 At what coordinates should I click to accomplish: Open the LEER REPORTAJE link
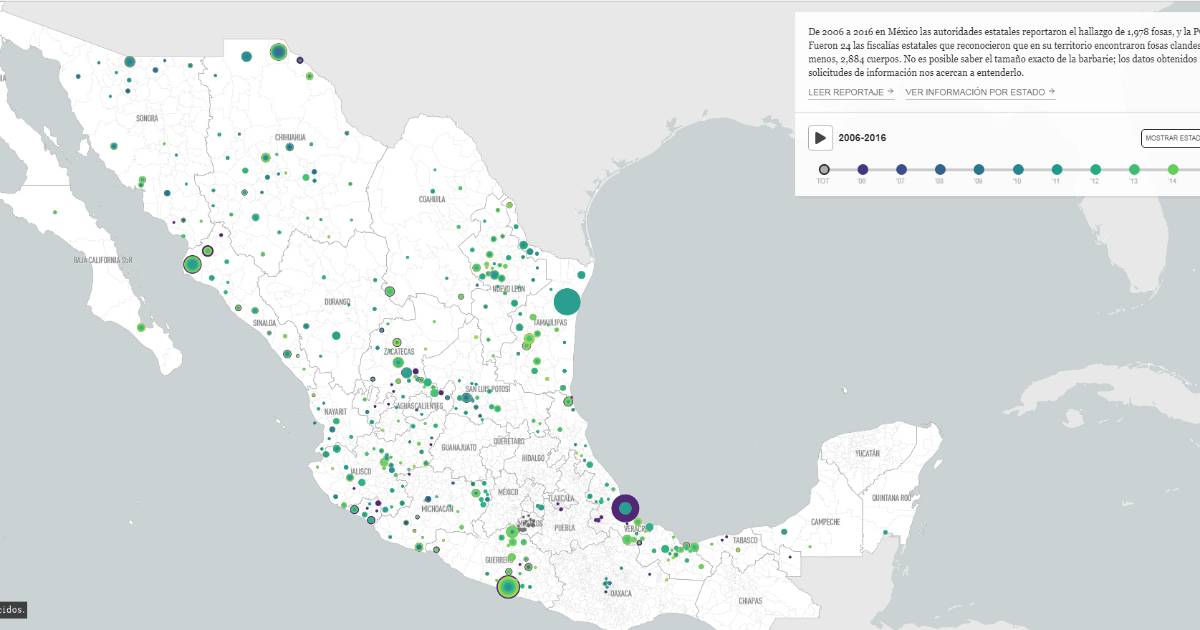coord(851,92)
